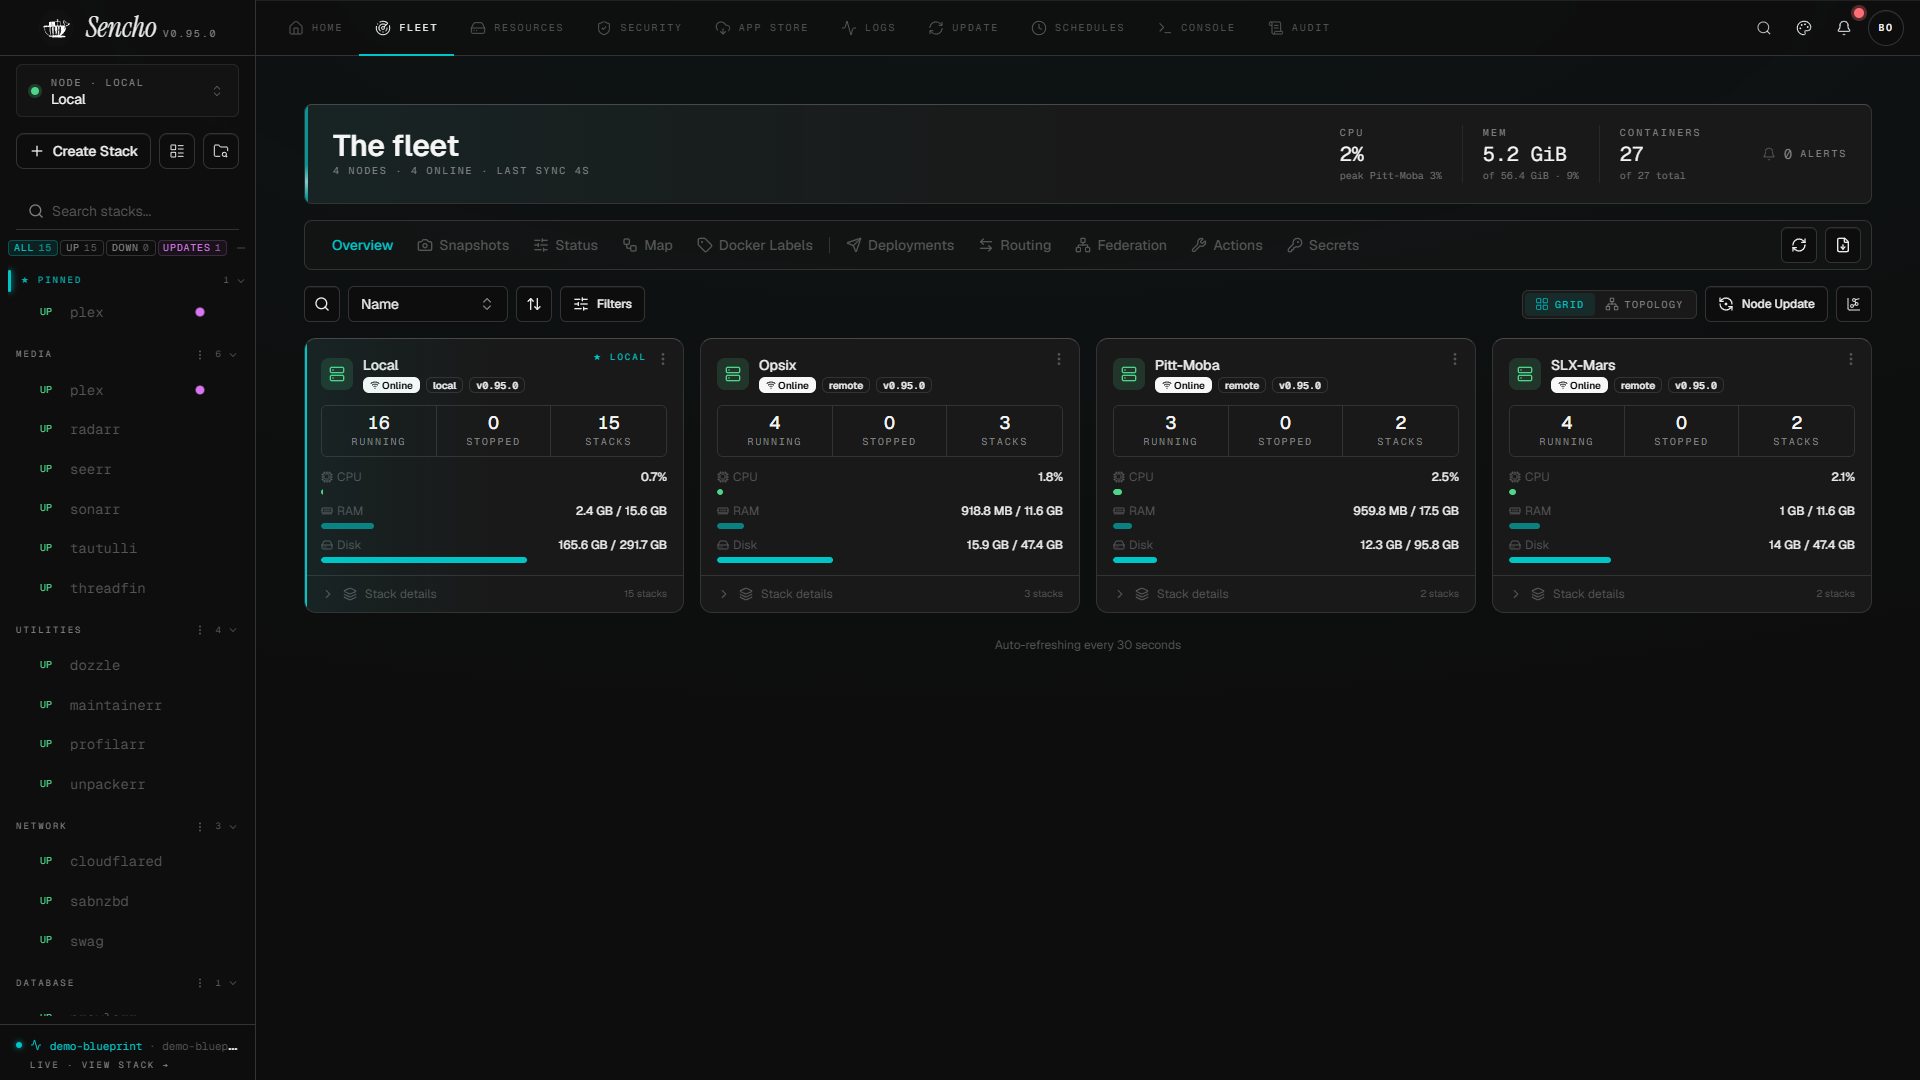
Task: Click the SLX-Mars node server icon
Action: [x=1525, y=374]
